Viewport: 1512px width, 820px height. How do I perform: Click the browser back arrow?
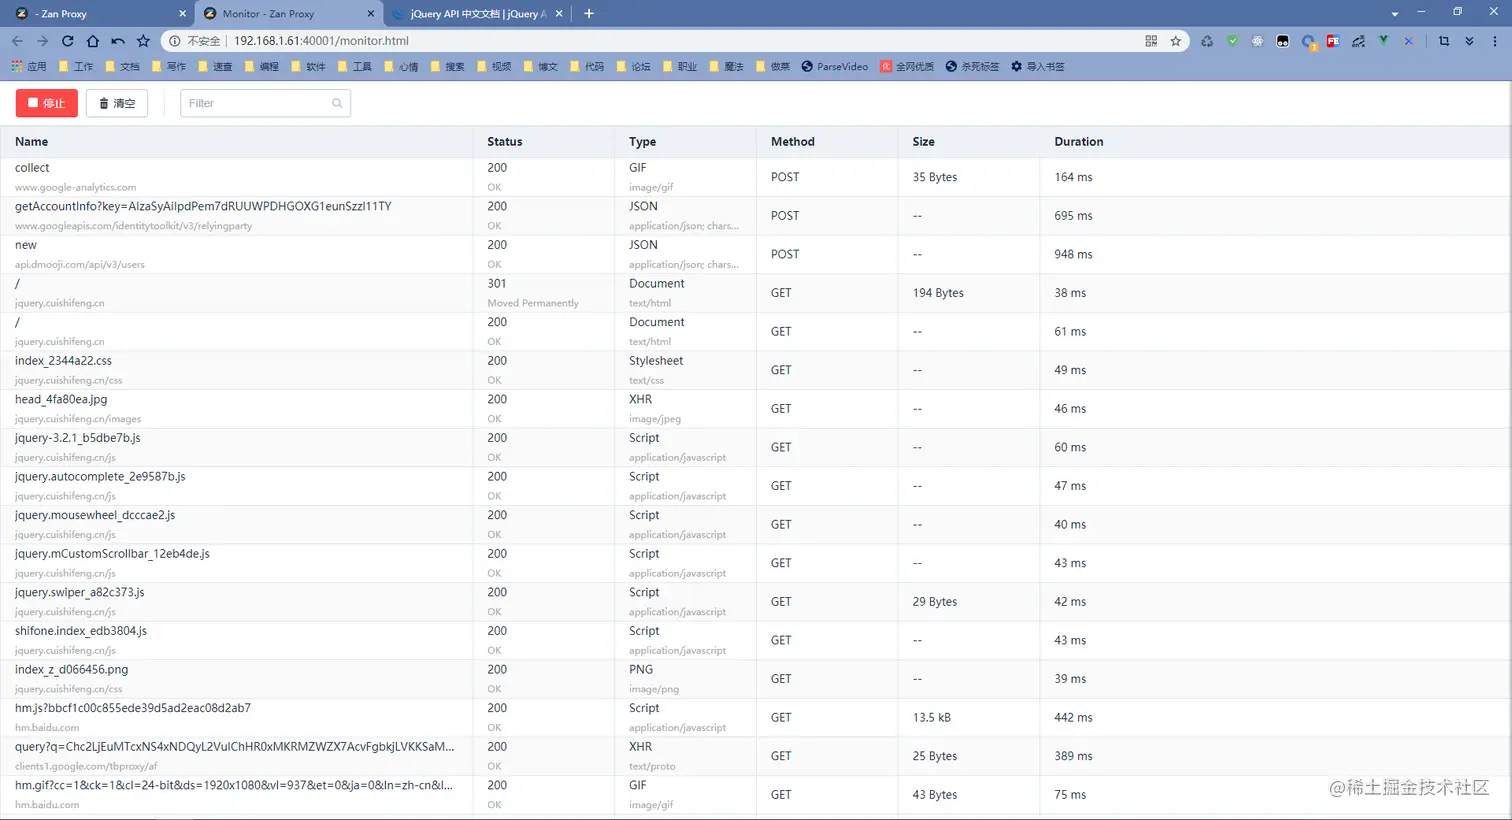point(17,41)
